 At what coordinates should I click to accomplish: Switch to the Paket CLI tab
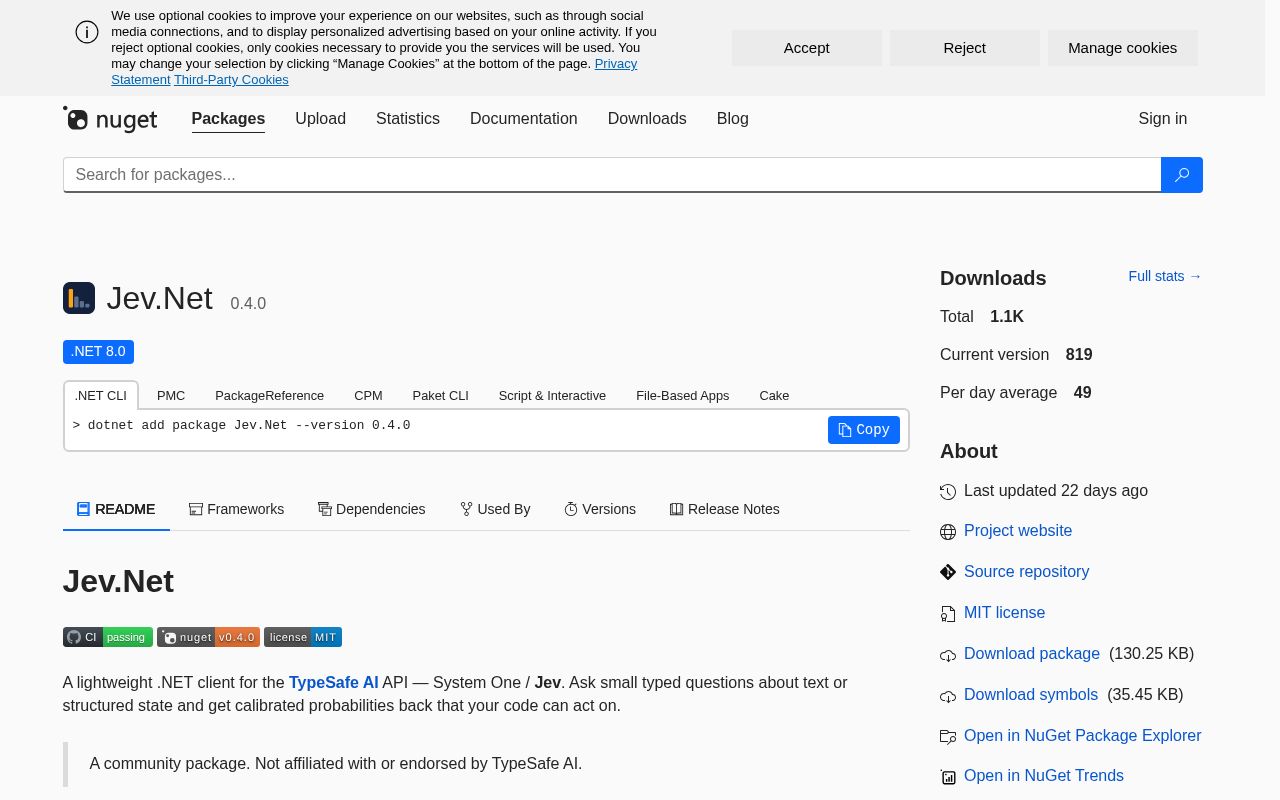441,396
